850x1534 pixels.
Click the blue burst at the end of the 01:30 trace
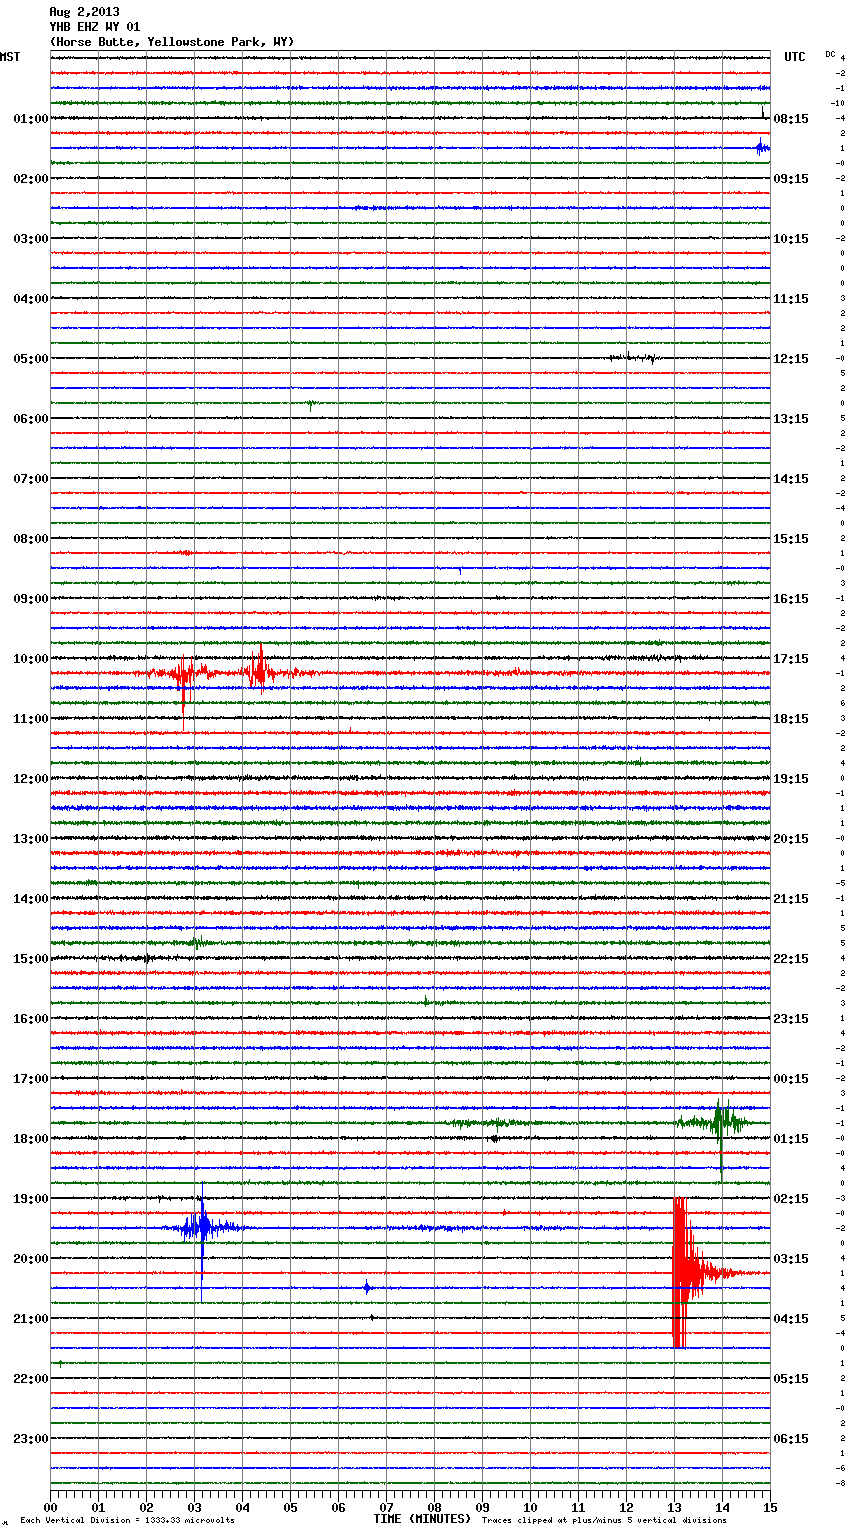click(762, 148)
